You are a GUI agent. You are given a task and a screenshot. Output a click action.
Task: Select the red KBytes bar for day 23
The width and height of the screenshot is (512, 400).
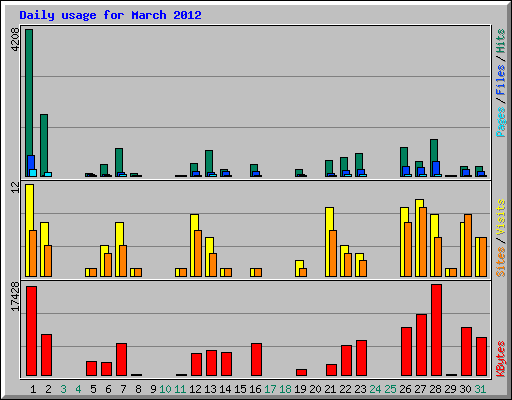click(361, 358)
